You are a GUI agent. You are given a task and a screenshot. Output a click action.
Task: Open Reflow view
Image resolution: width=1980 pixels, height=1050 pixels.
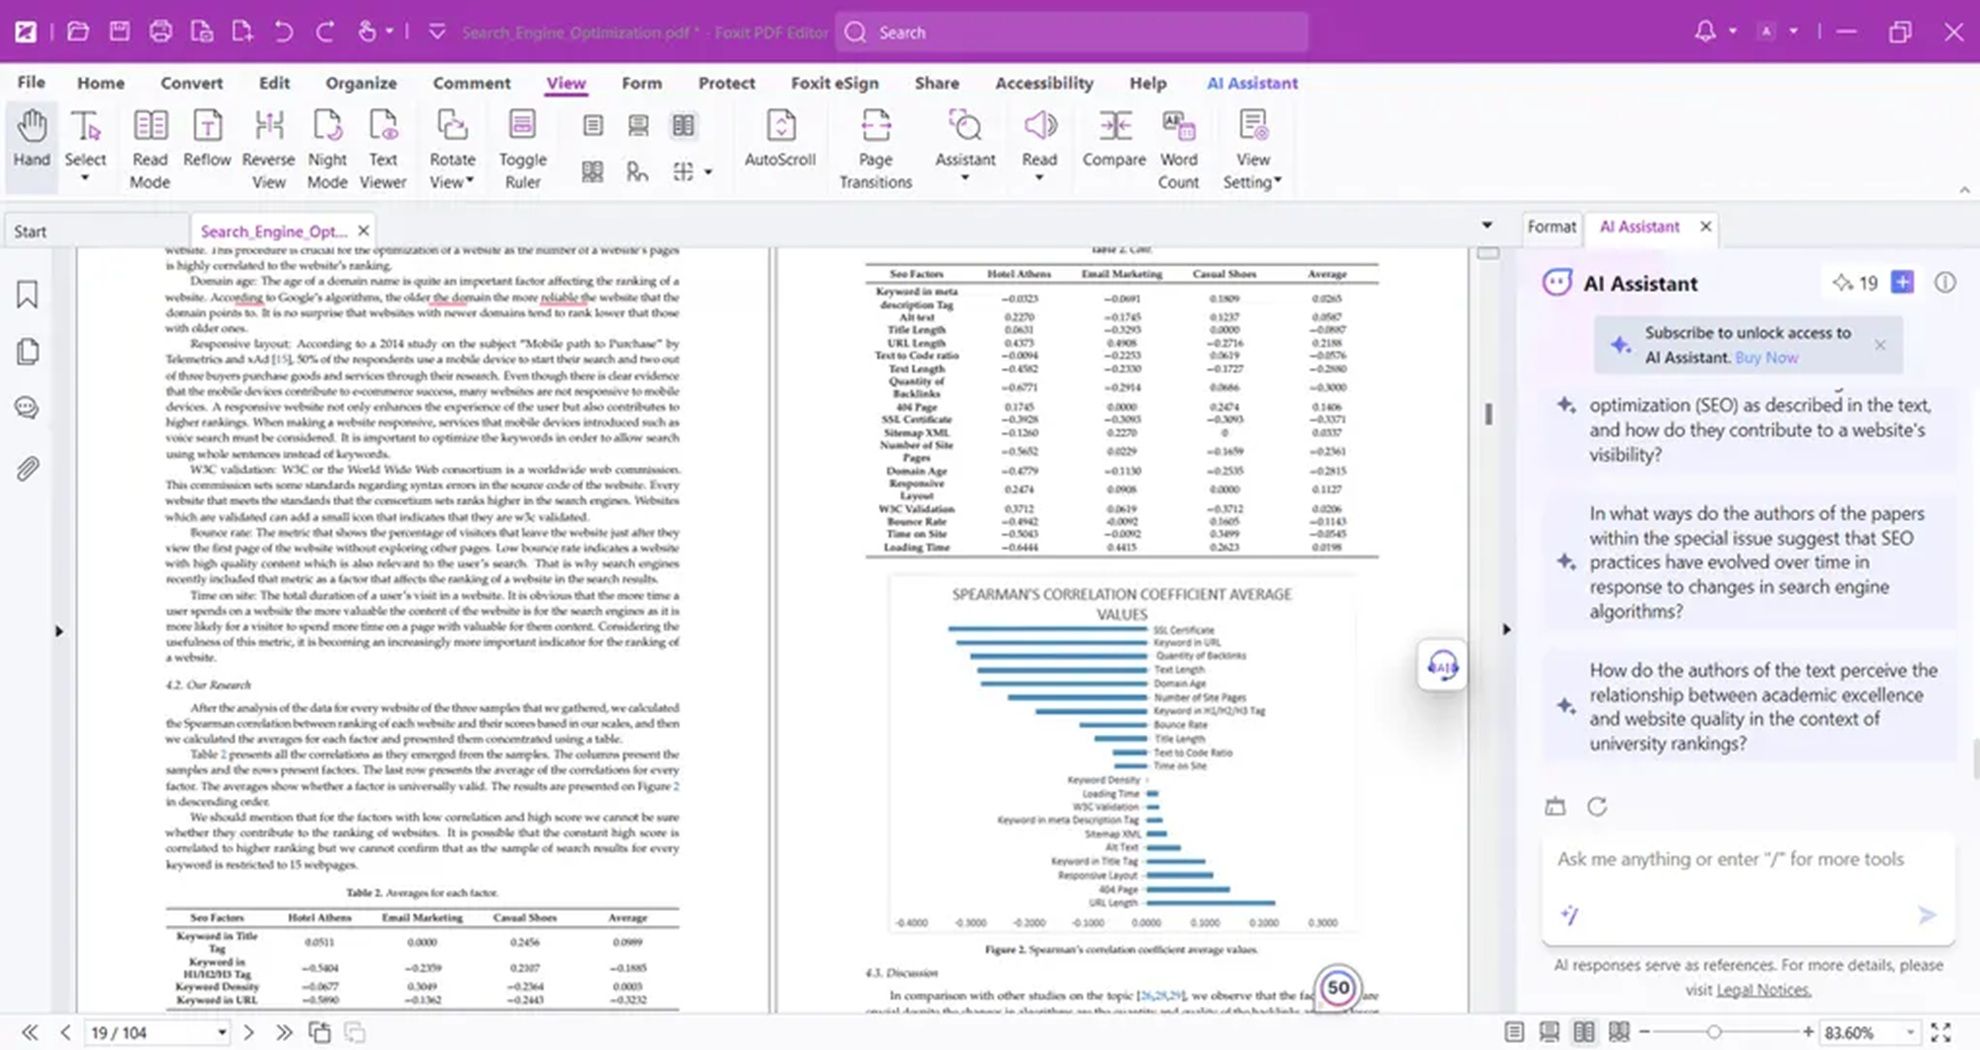coord(207,140)
